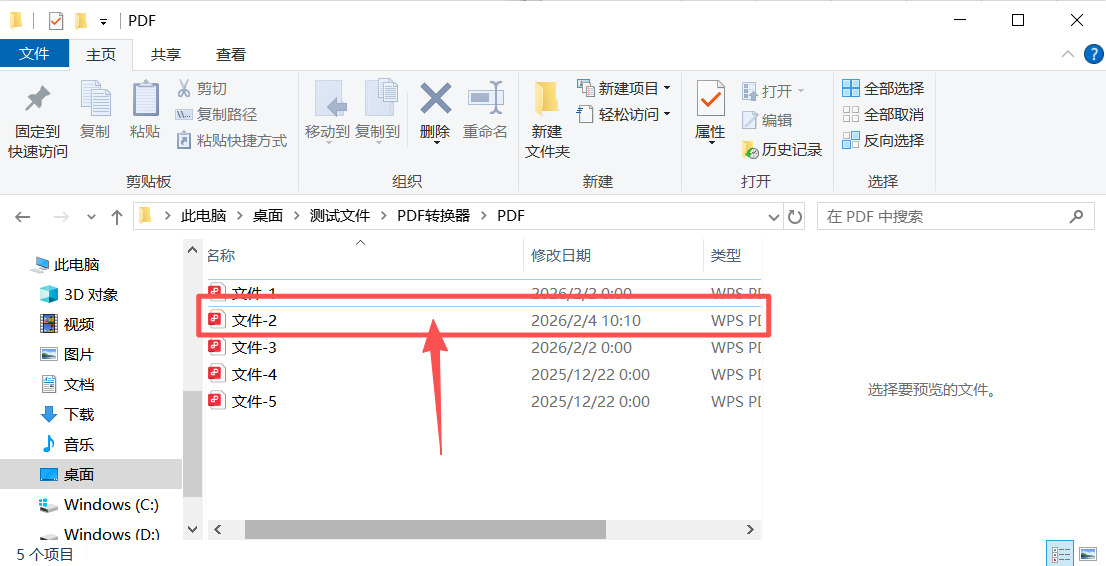Expand the chevron after 此电脑 in path
Image resolution: width=1106 pixels, height=566 pixels.
(x=240, y=216)
